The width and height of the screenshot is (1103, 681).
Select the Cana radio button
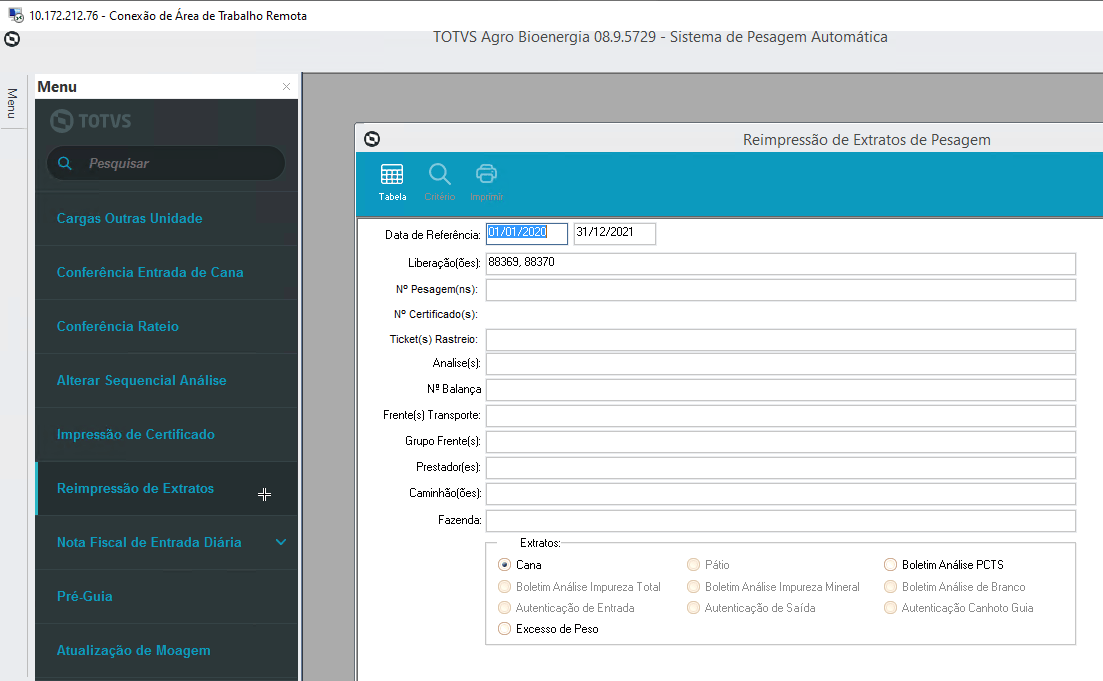[504, 565]
